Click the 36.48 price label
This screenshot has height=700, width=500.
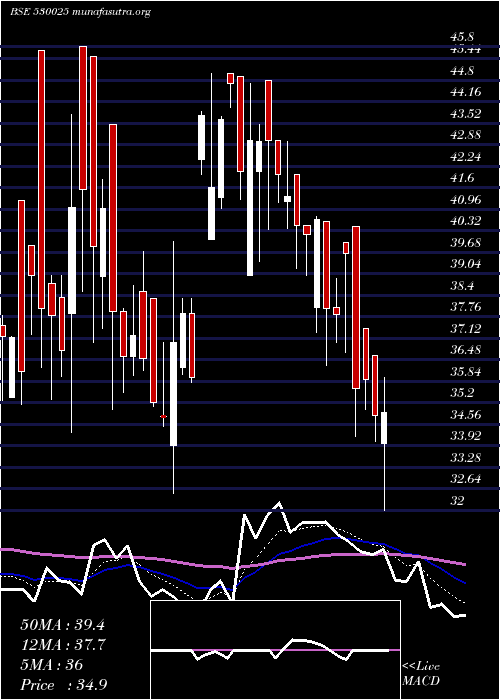point(466,349)
